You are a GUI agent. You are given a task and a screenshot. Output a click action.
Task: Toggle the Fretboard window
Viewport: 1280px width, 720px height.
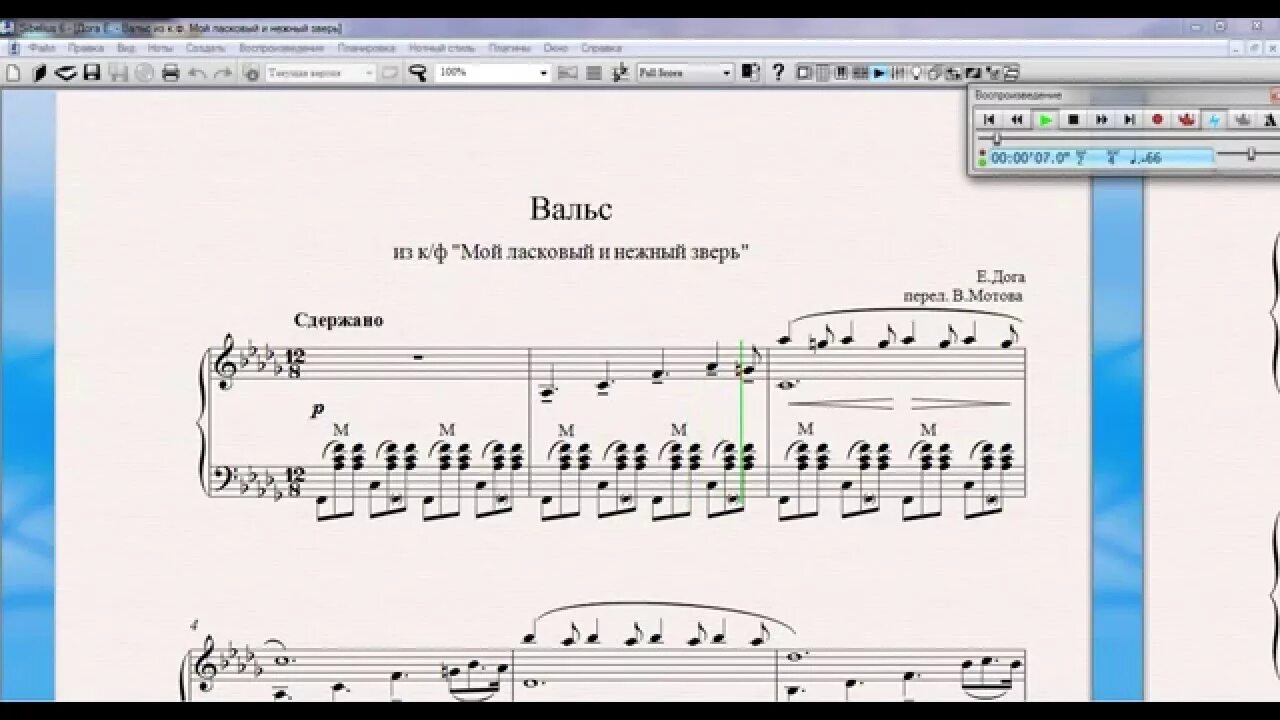pos(859,72)
